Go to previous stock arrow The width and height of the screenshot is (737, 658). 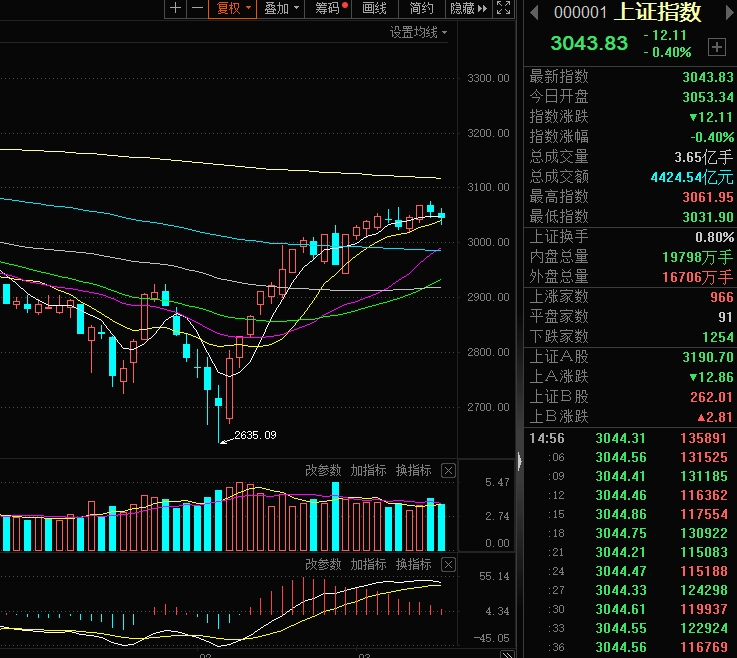tap(534, 12)
